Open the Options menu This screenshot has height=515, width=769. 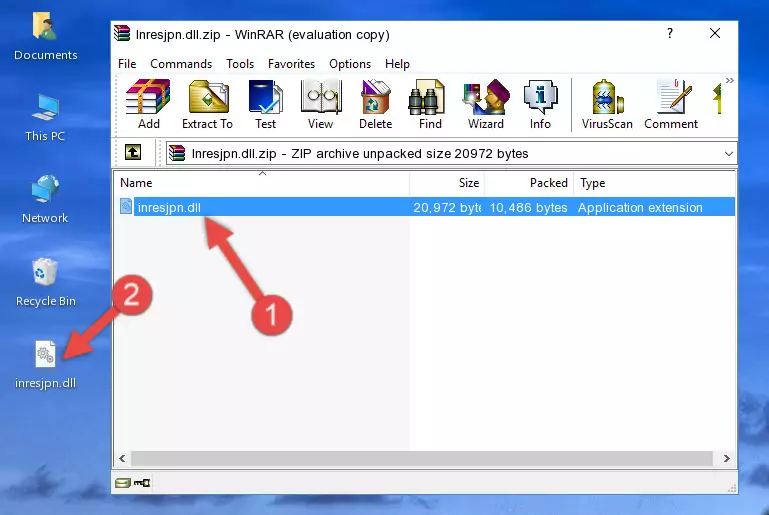pos(350,64)
